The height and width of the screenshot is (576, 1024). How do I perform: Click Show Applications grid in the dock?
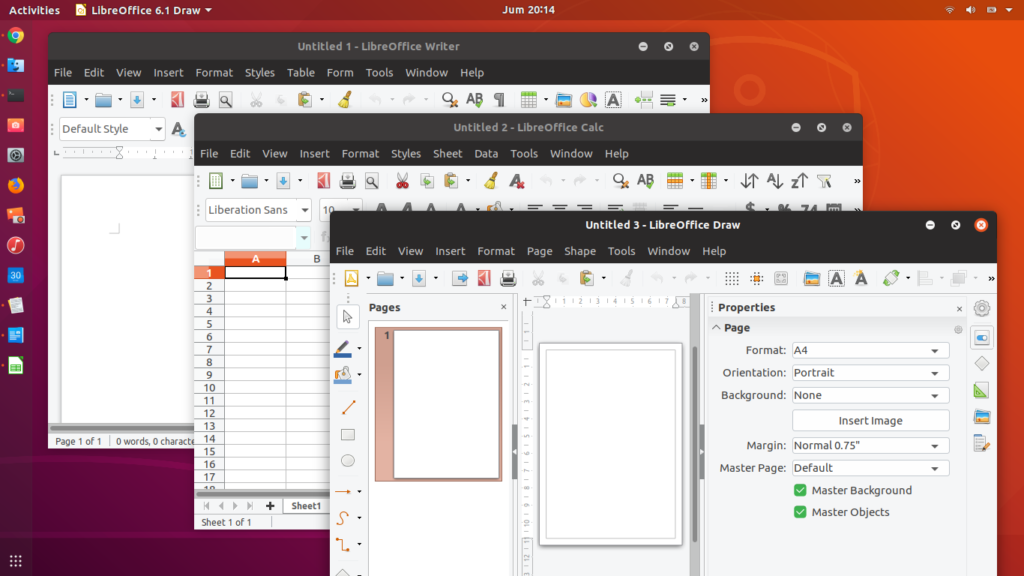(x=16, y=561)
